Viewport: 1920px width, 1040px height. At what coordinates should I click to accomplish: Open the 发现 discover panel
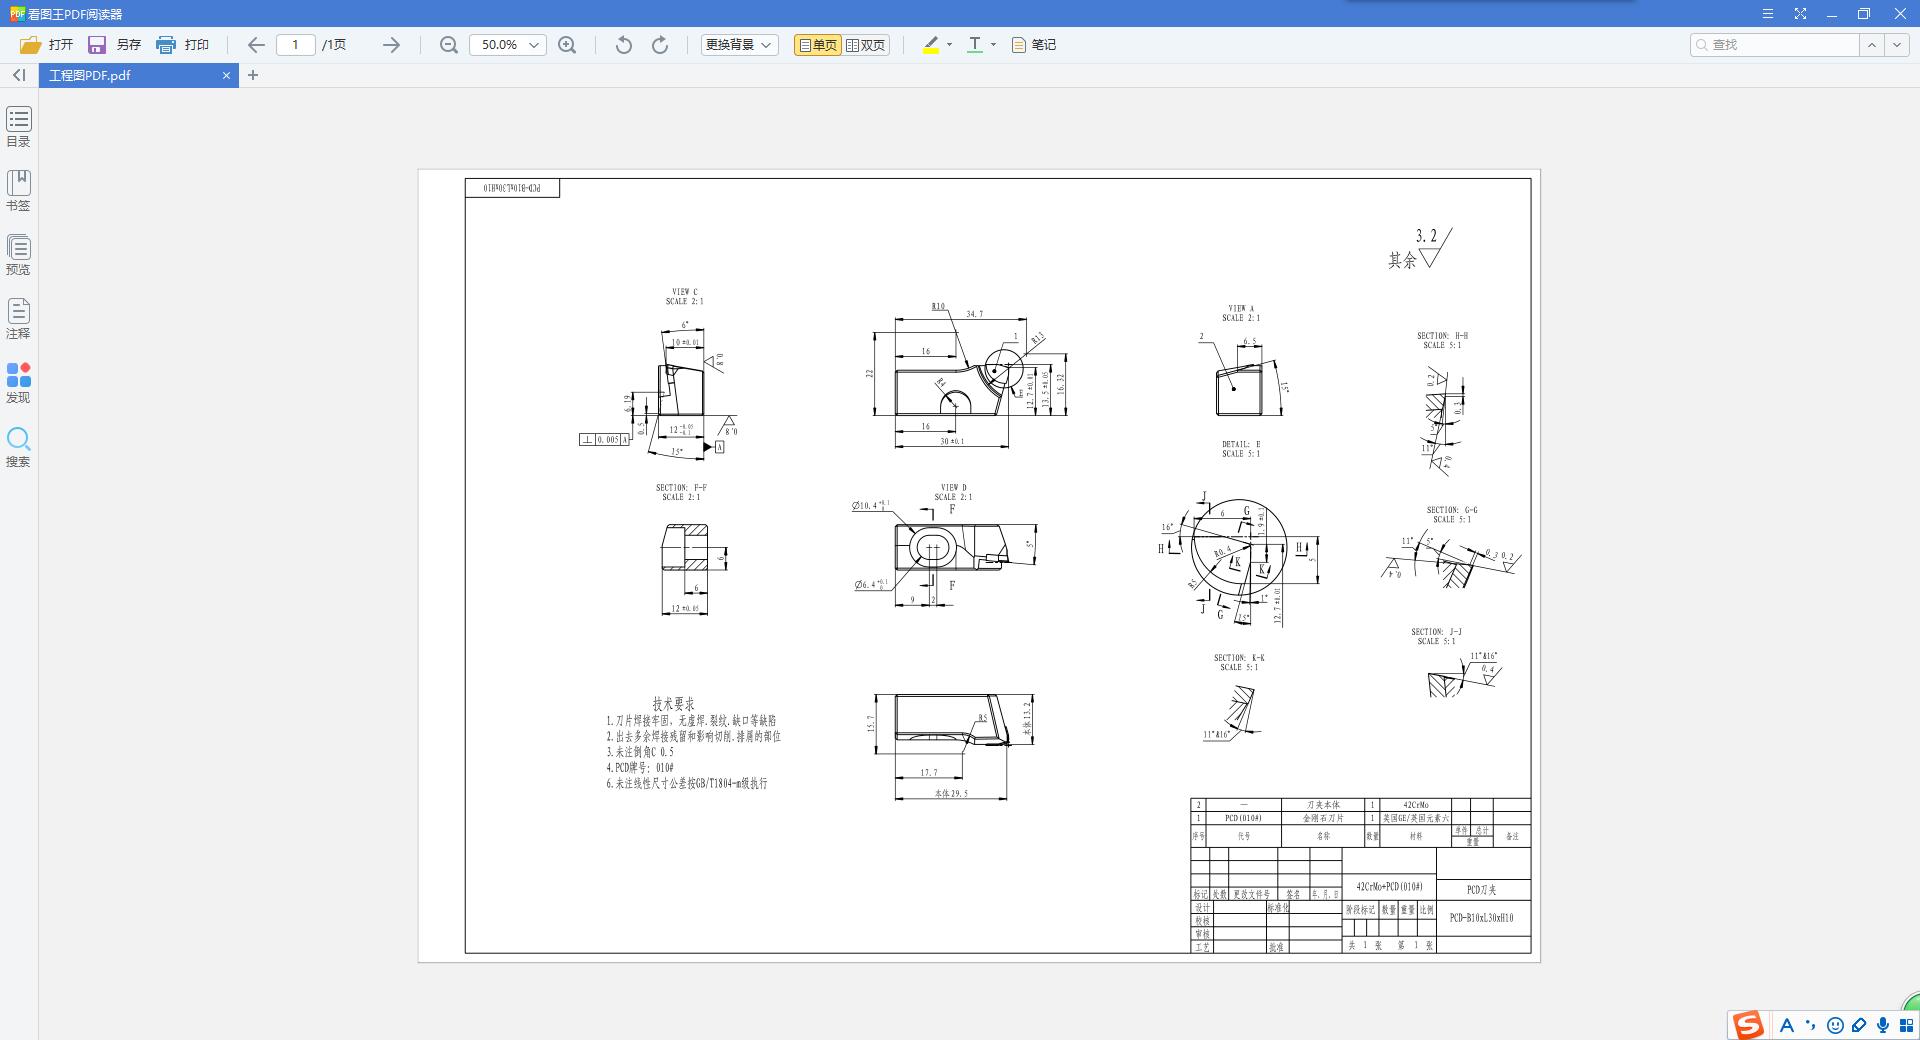[x=19, y=383]
